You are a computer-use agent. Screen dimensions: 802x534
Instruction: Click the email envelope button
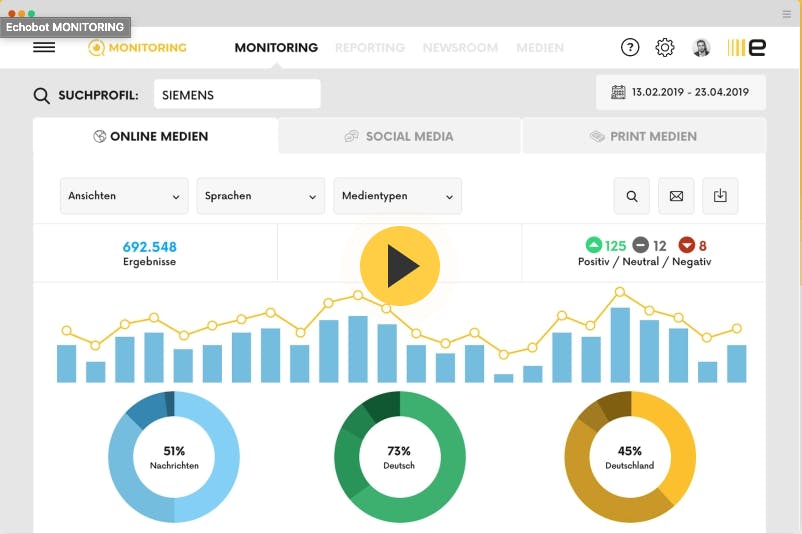tap(676, 196)
